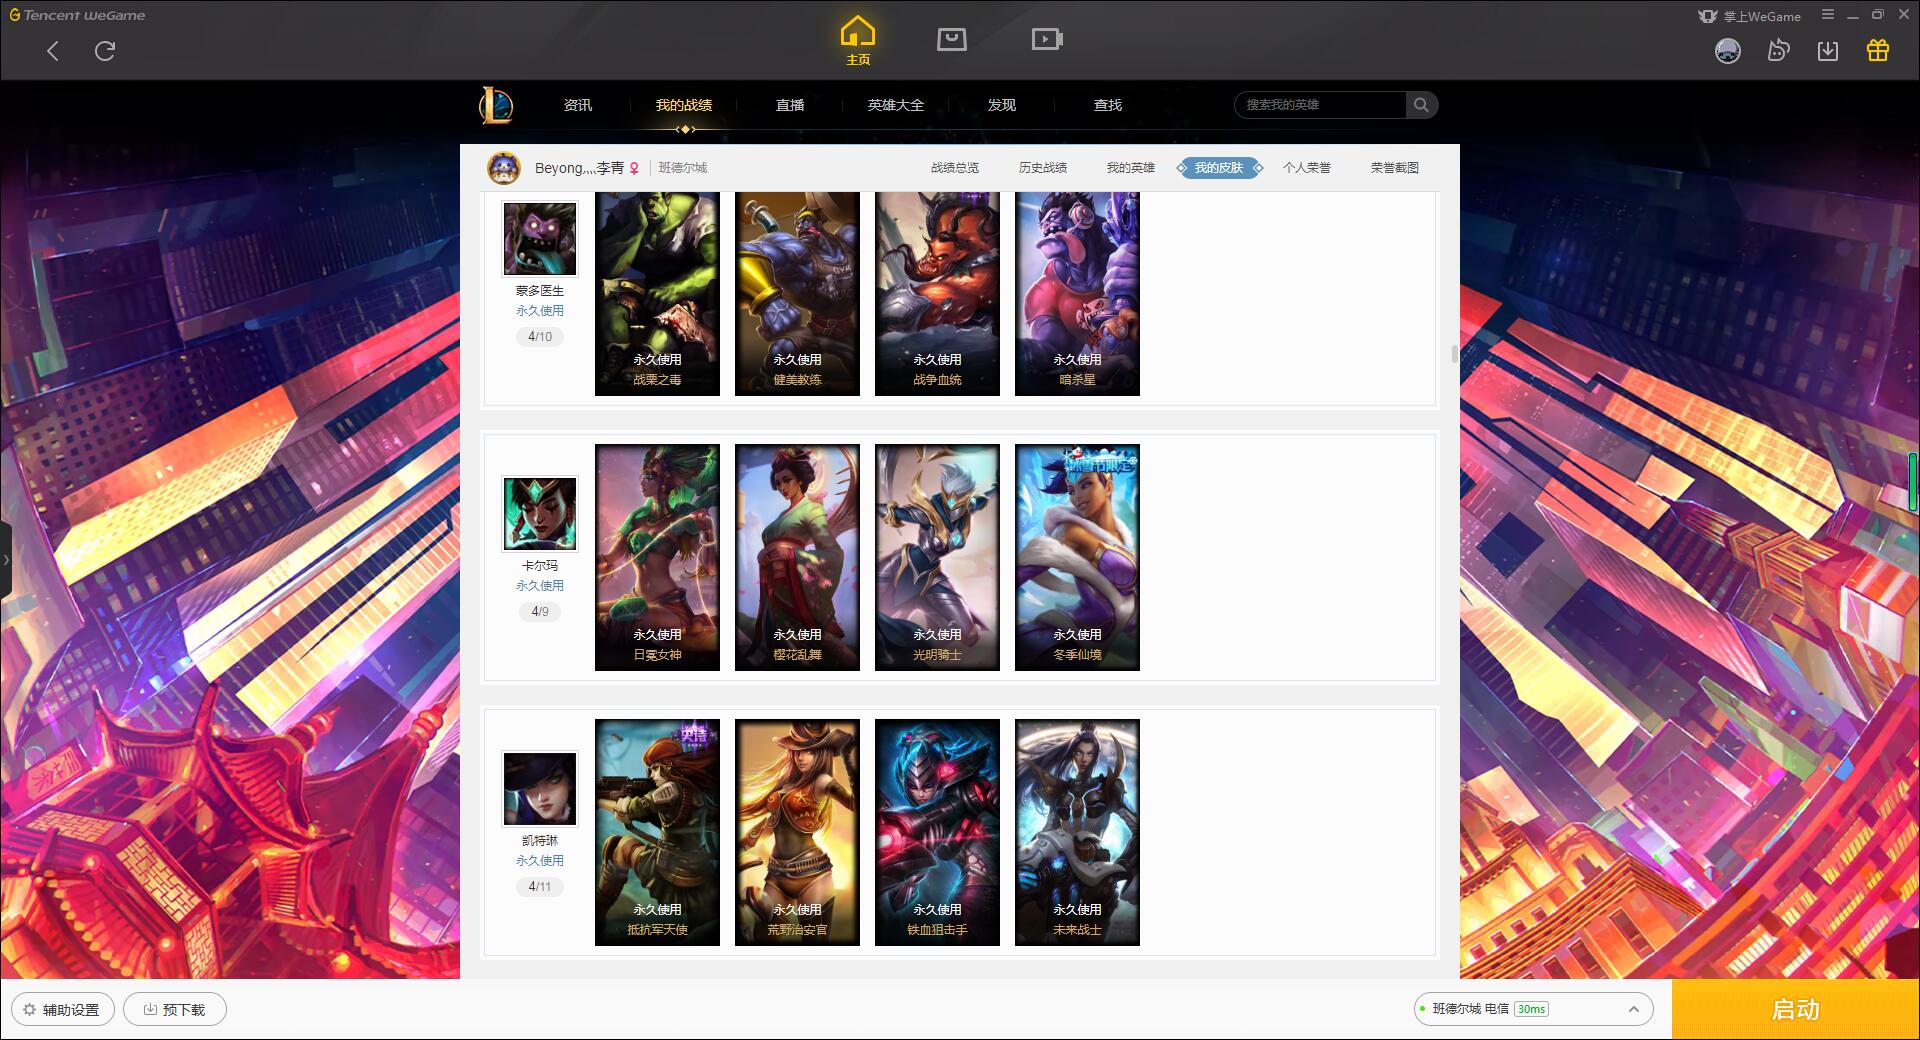
Task: Open the friends/messages icon top right
Action: coord(1778,50)
